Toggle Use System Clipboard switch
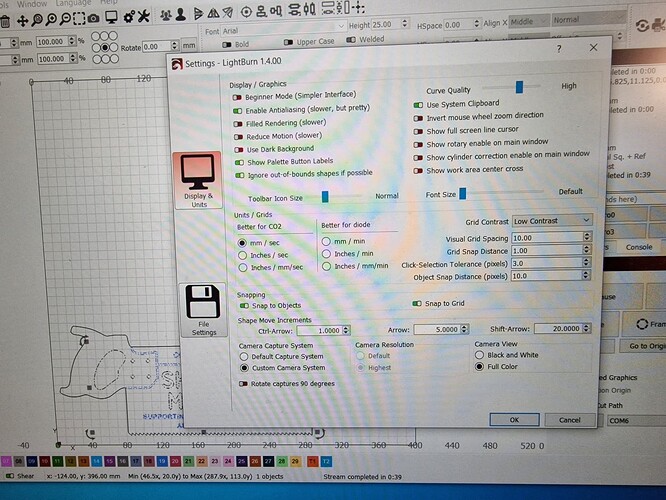The width and height of the screenshot is (666, 500). pos(418,105)
